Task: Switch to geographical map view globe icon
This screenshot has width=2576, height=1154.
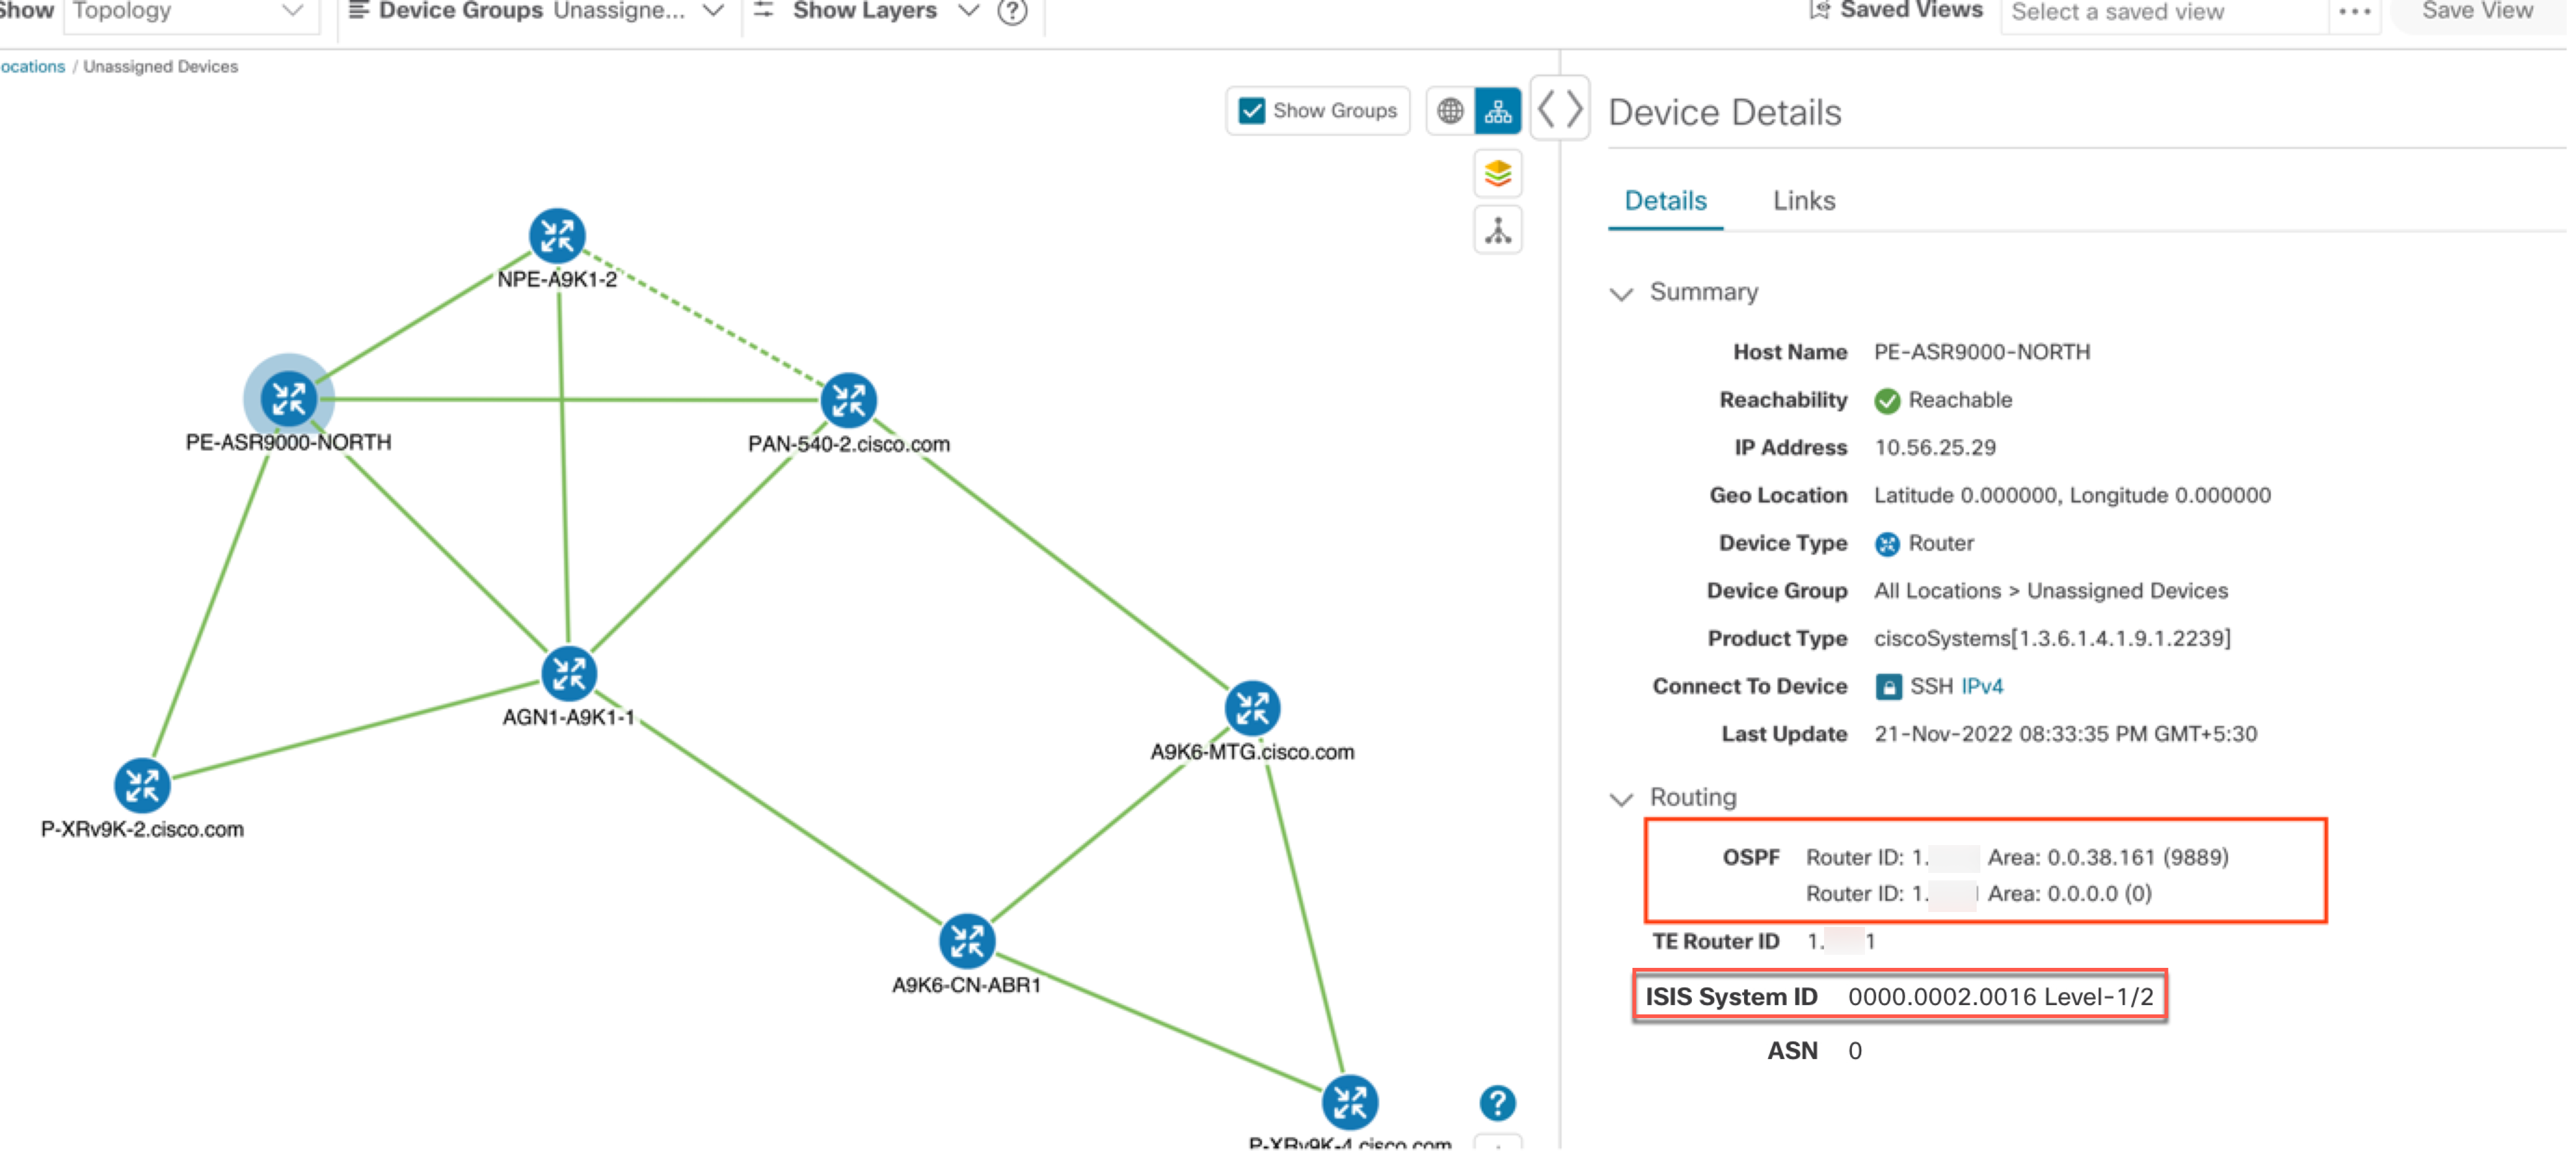Action: (x=1451, y=110)
